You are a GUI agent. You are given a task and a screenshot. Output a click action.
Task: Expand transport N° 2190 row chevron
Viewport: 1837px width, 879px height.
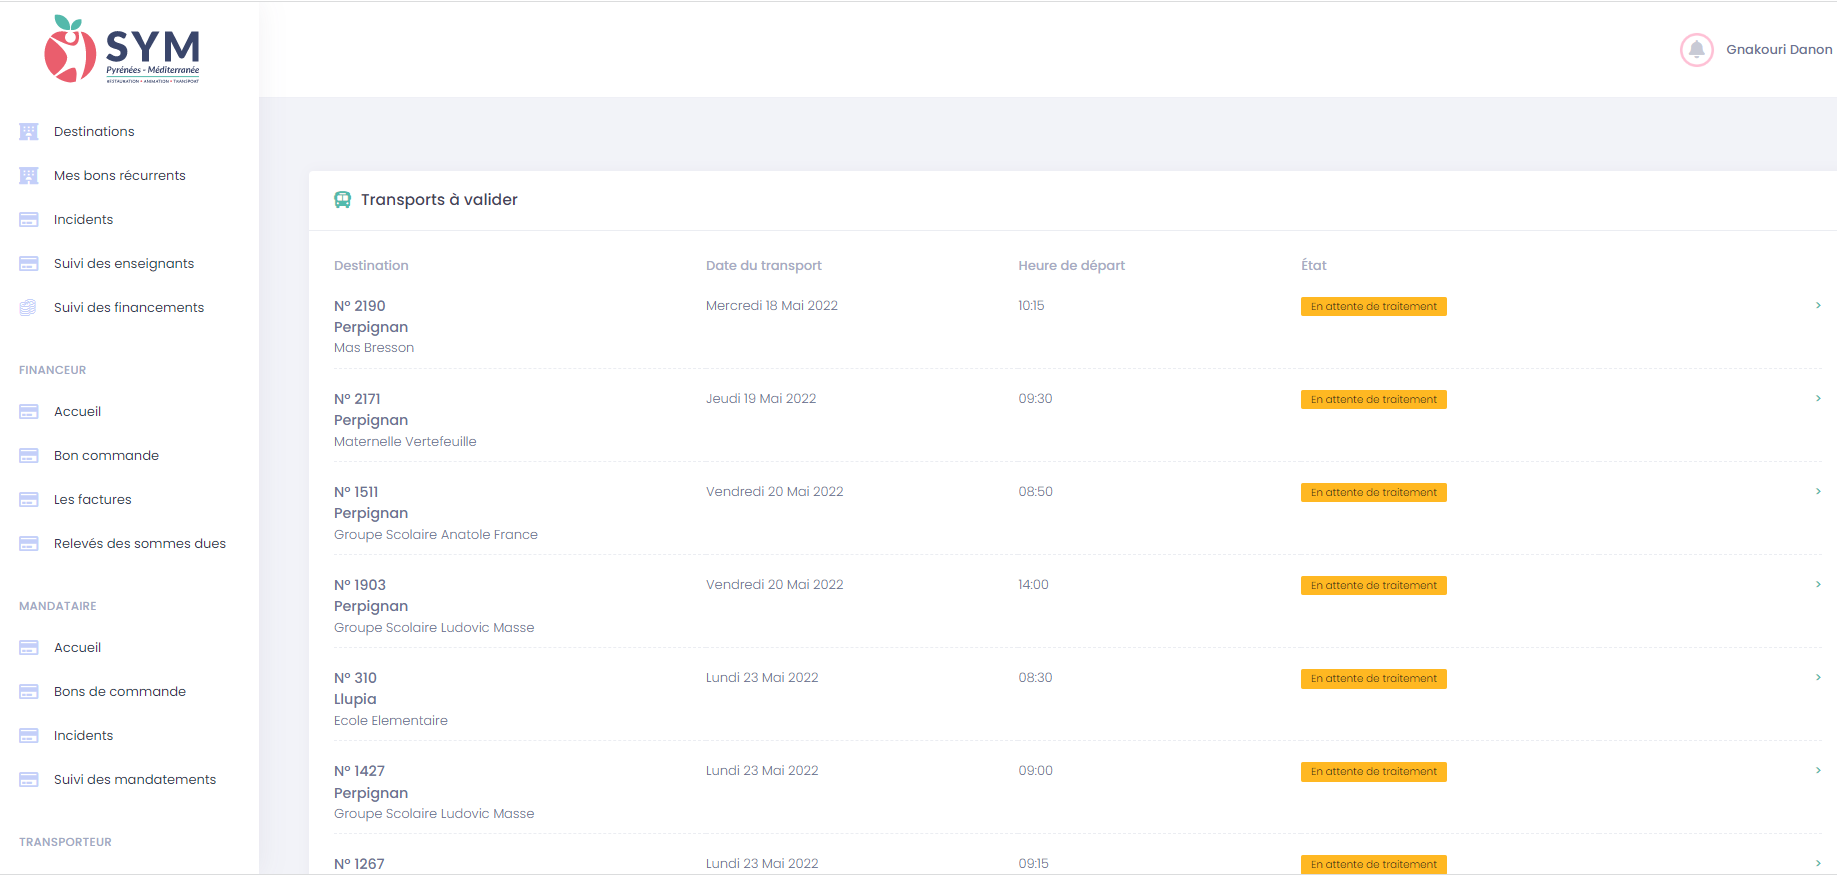coord(1817,306)
